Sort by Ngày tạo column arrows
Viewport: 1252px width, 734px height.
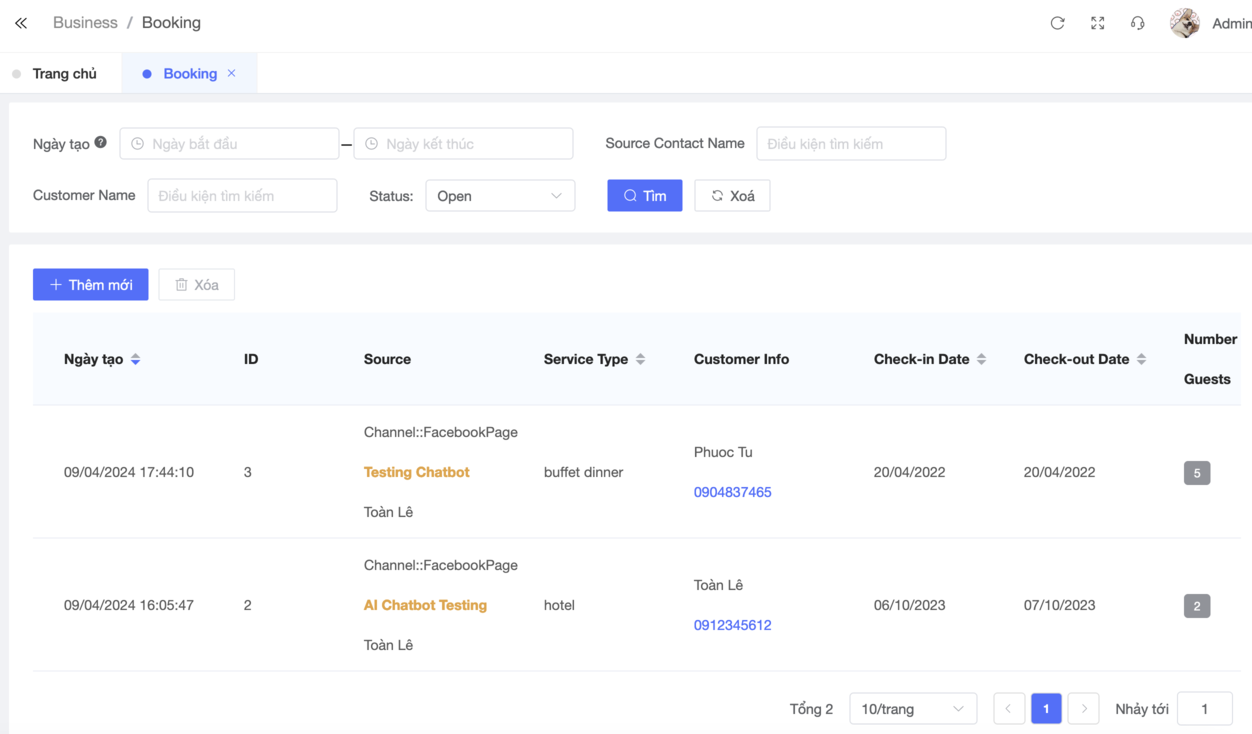pos(136,359)
